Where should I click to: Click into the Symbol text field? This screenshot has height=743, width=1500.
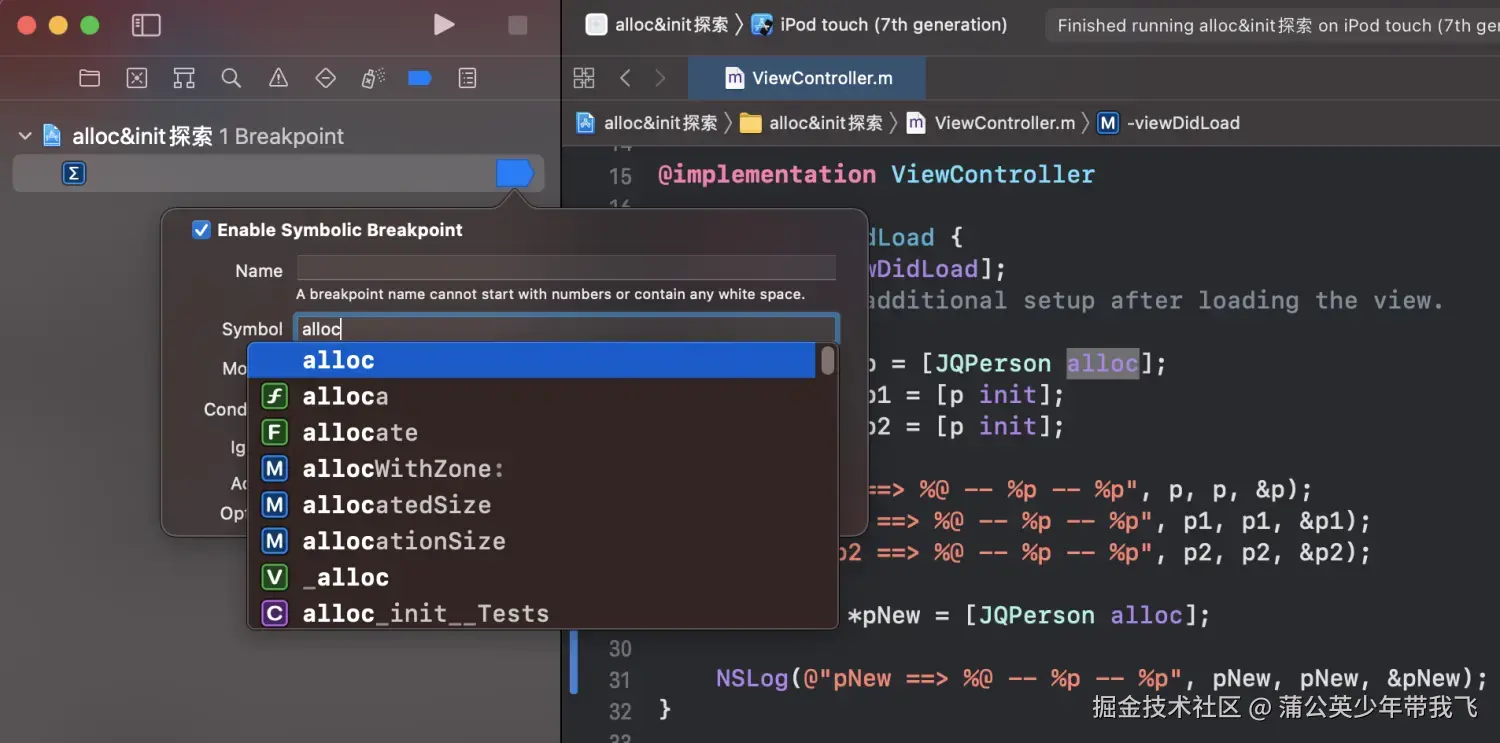566,329
